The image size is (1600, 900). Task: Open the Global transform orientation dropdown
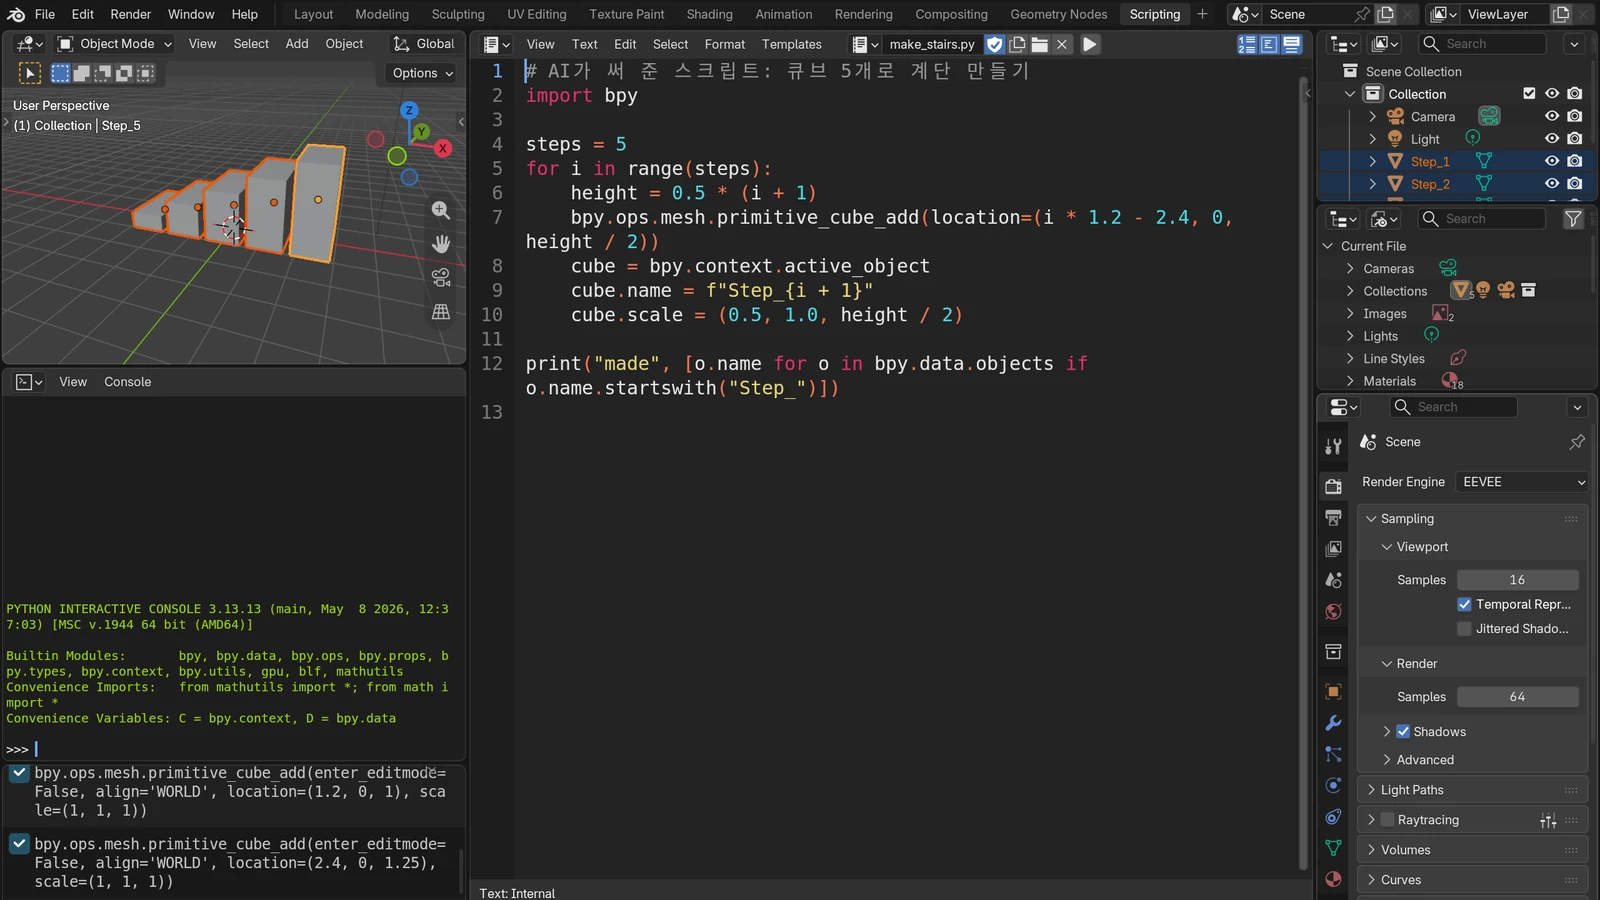pyautogui.click(x=424, y=44)
